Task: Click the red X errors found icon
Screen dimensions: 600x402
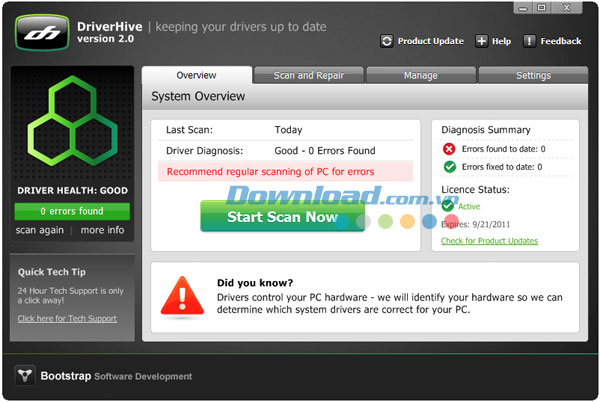Action: point(449,149)
